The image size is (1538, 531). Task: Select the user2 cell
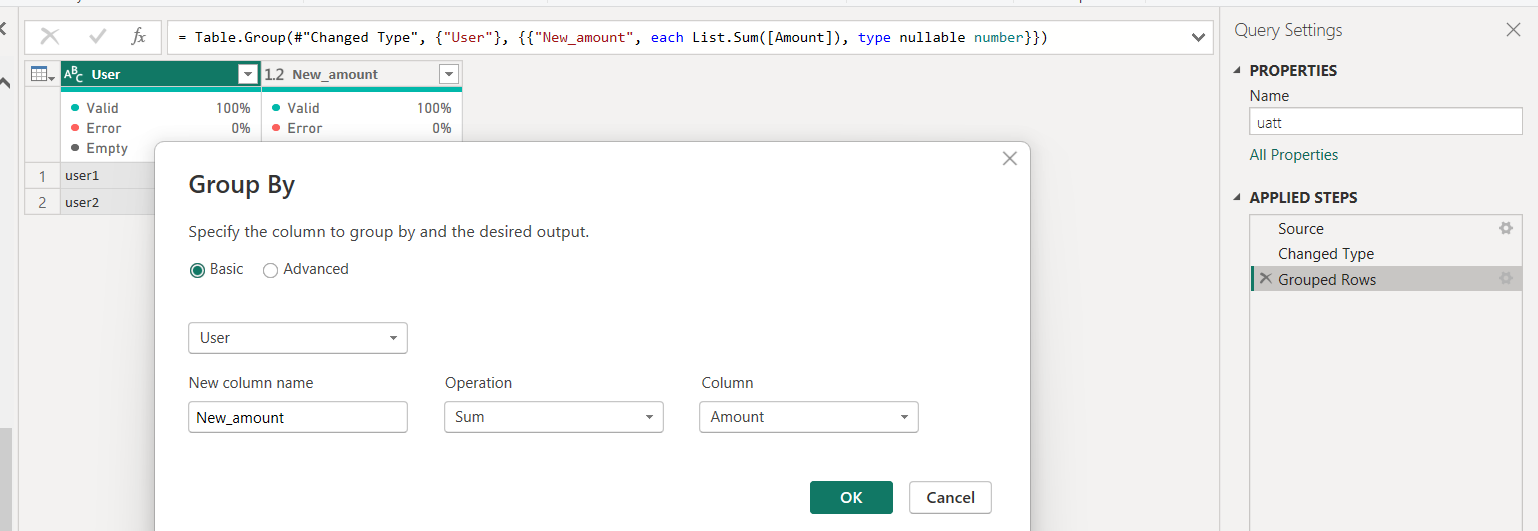[x=108, y=202]
